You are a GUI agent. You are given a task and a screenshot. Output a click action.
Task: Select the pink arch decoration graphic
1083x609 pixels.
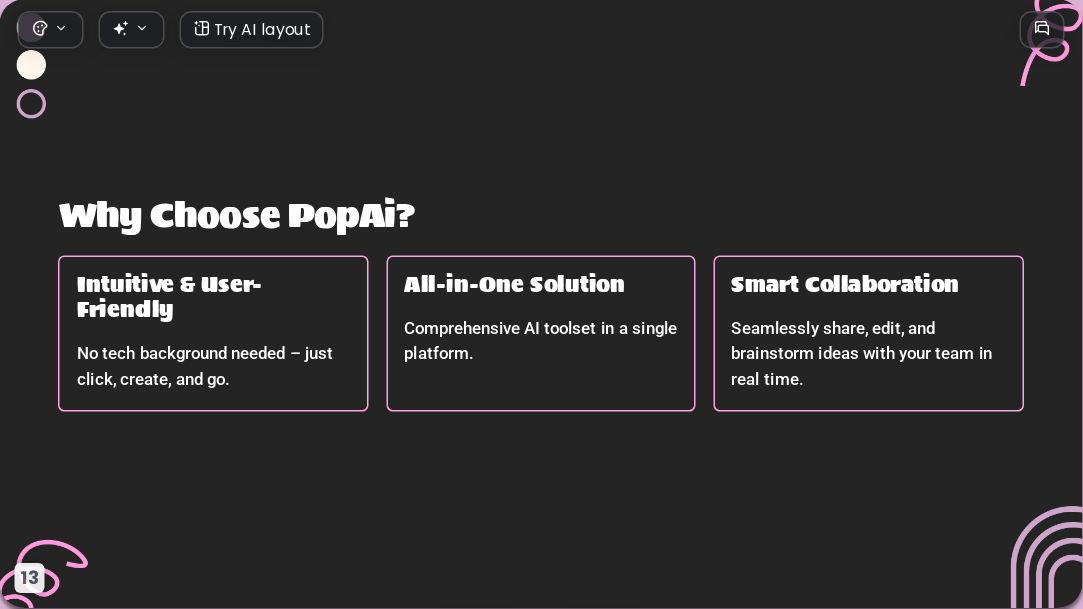pos(1047,557)
